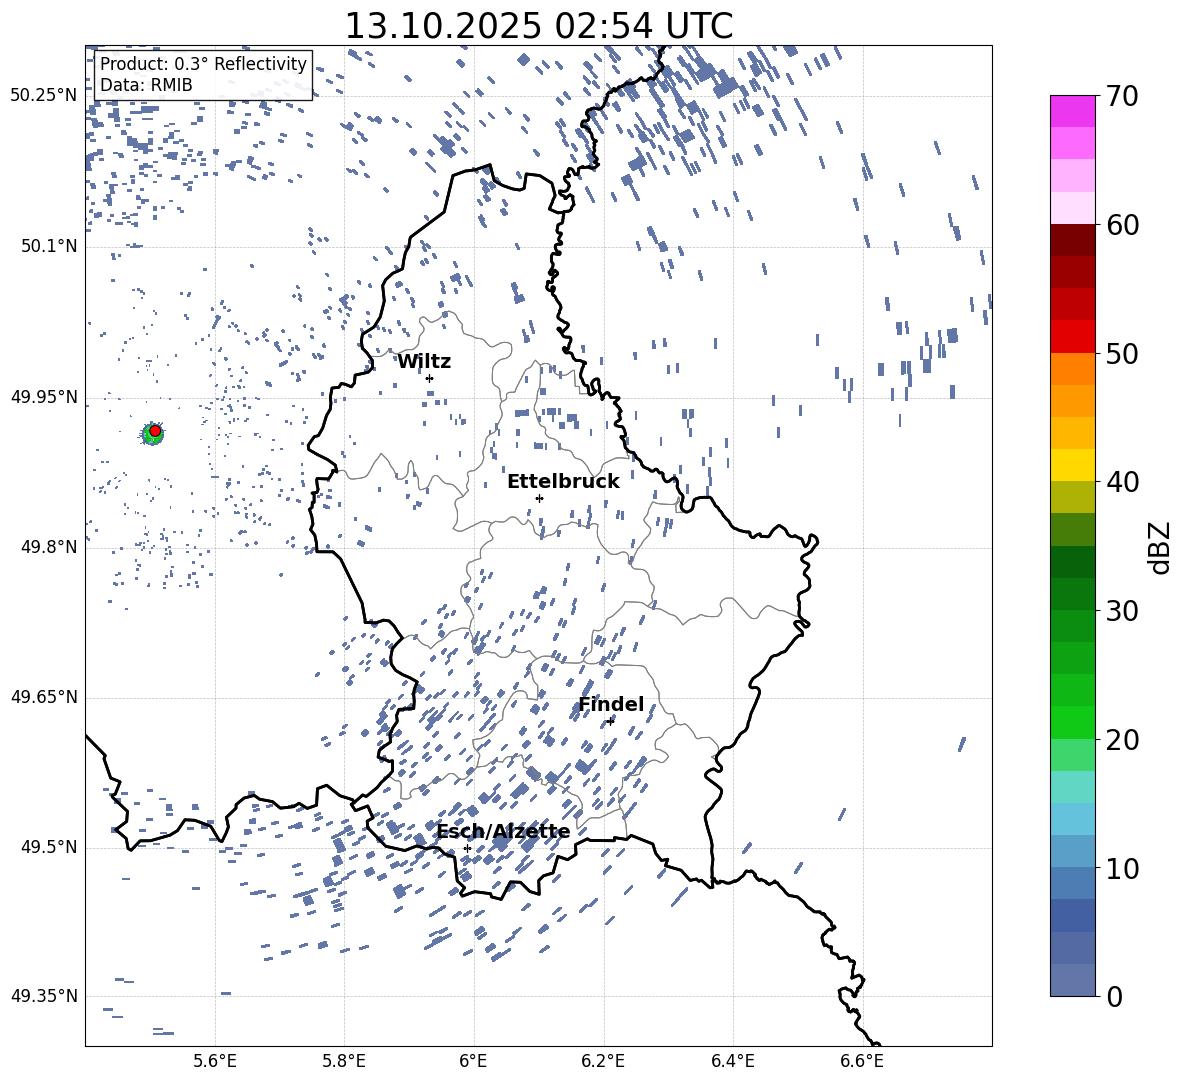This screenshot has height=1081, width=1184.
Task: Click the Wiltz cross marker
Action: (x=430, y=378)
